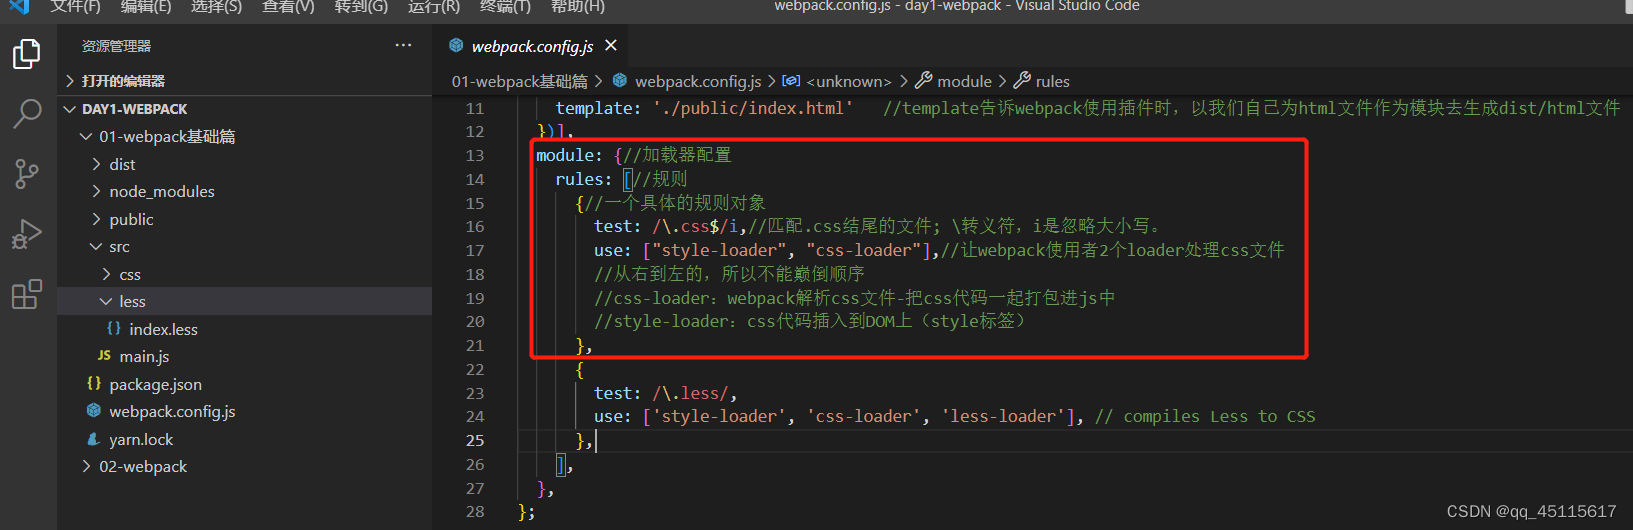Expand the node_modules folder
This screenshot has height=530, width=1633.
click(245, 191)
